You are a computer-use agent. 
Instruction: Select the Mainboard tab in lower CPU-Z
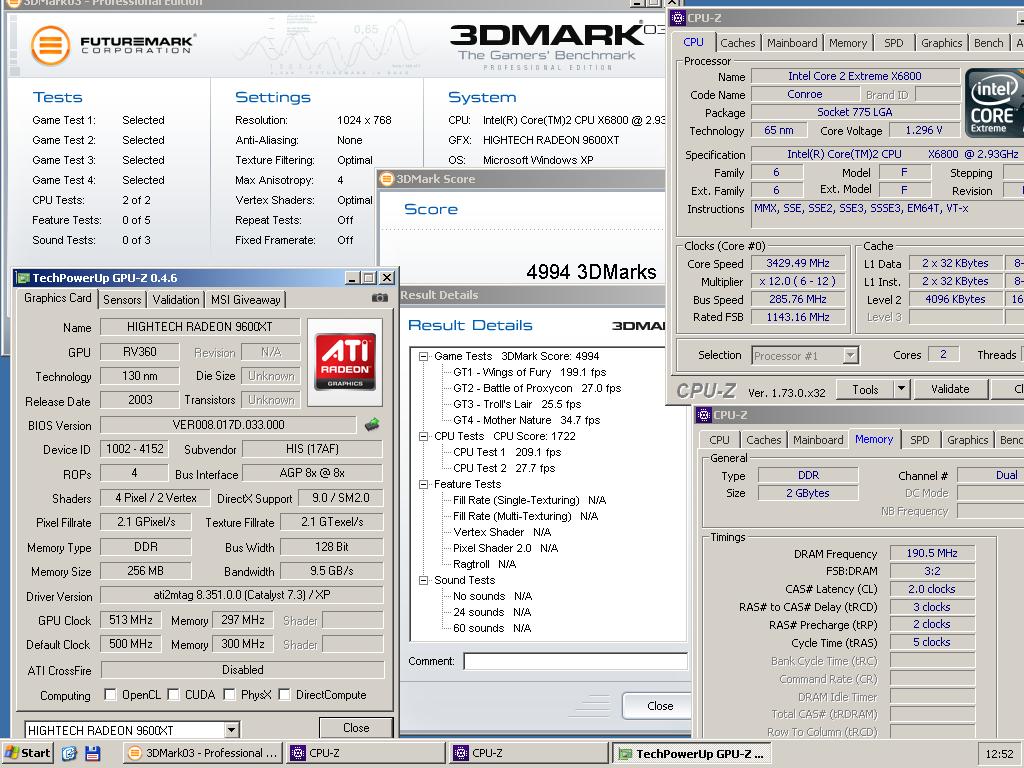tap(818, 440)
